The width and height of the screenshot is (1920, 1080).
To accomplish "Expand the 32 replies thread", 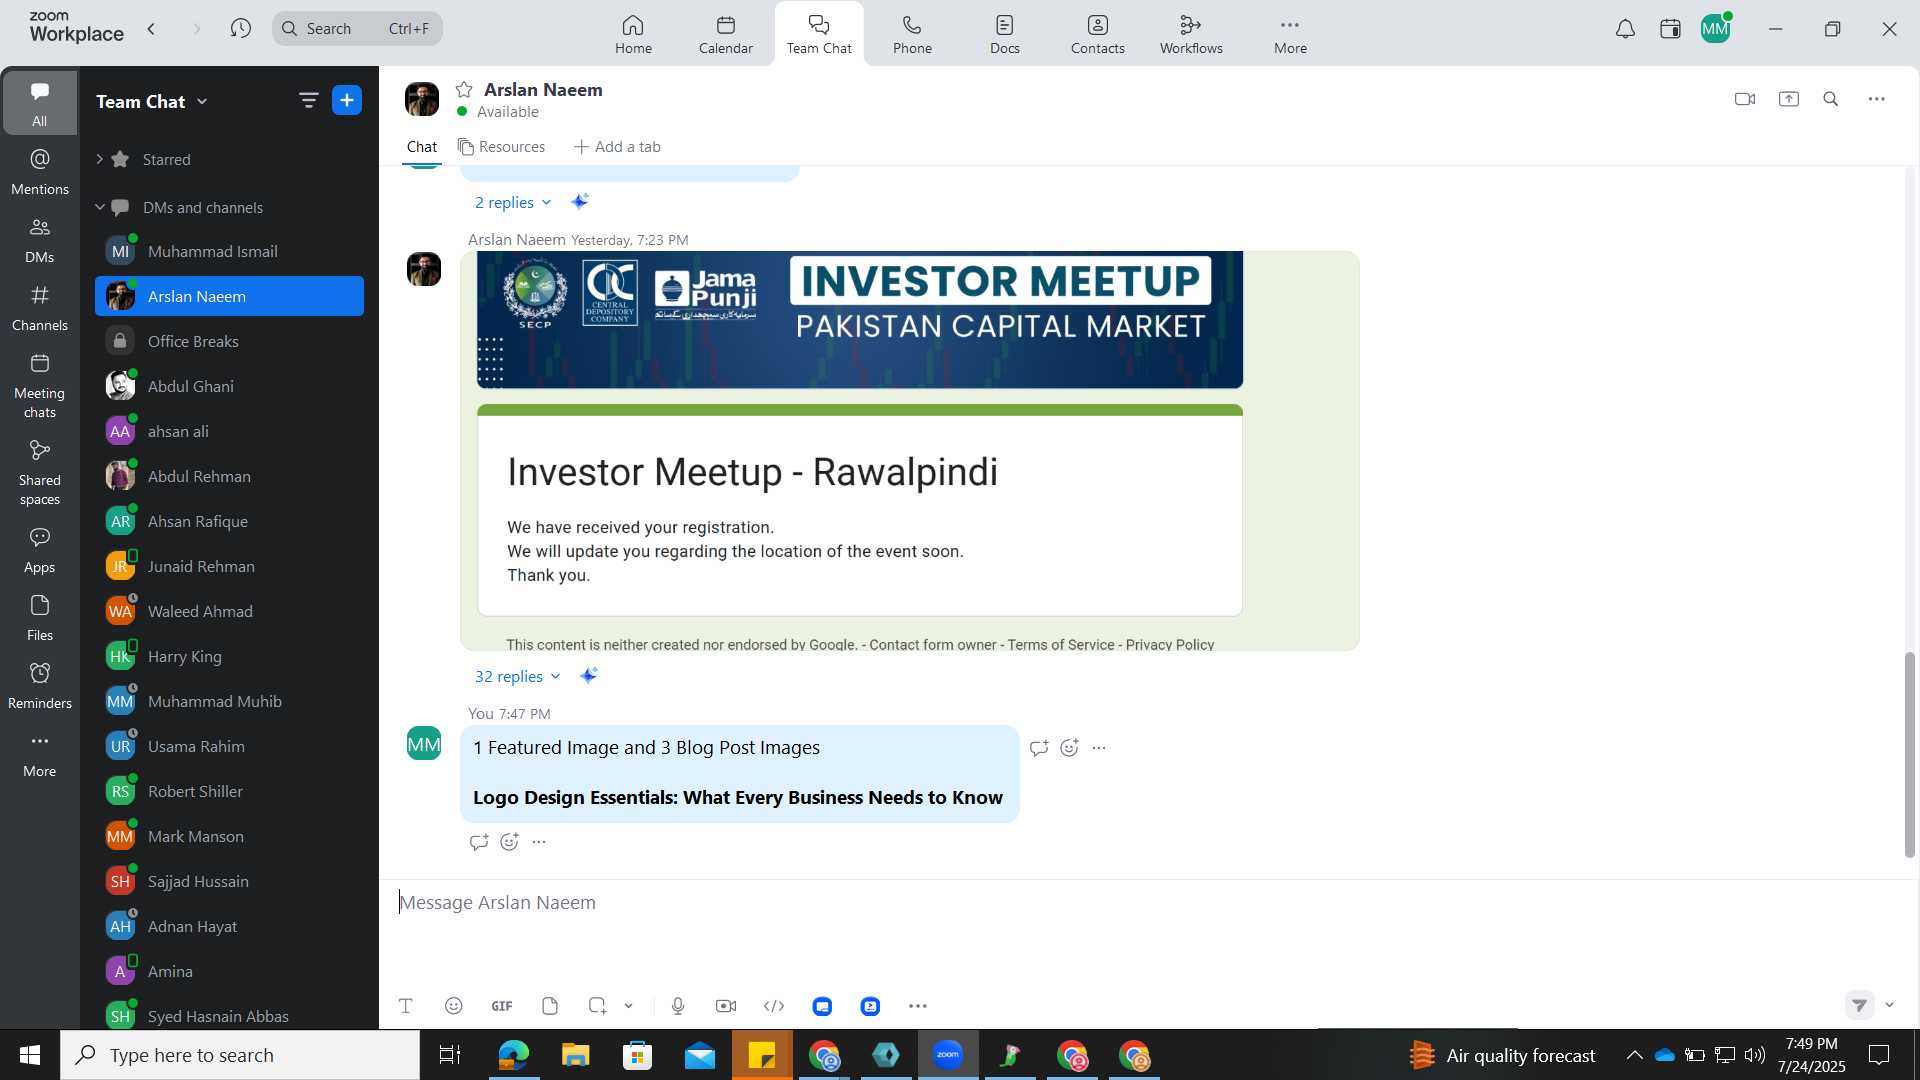I will pos(517,677).
